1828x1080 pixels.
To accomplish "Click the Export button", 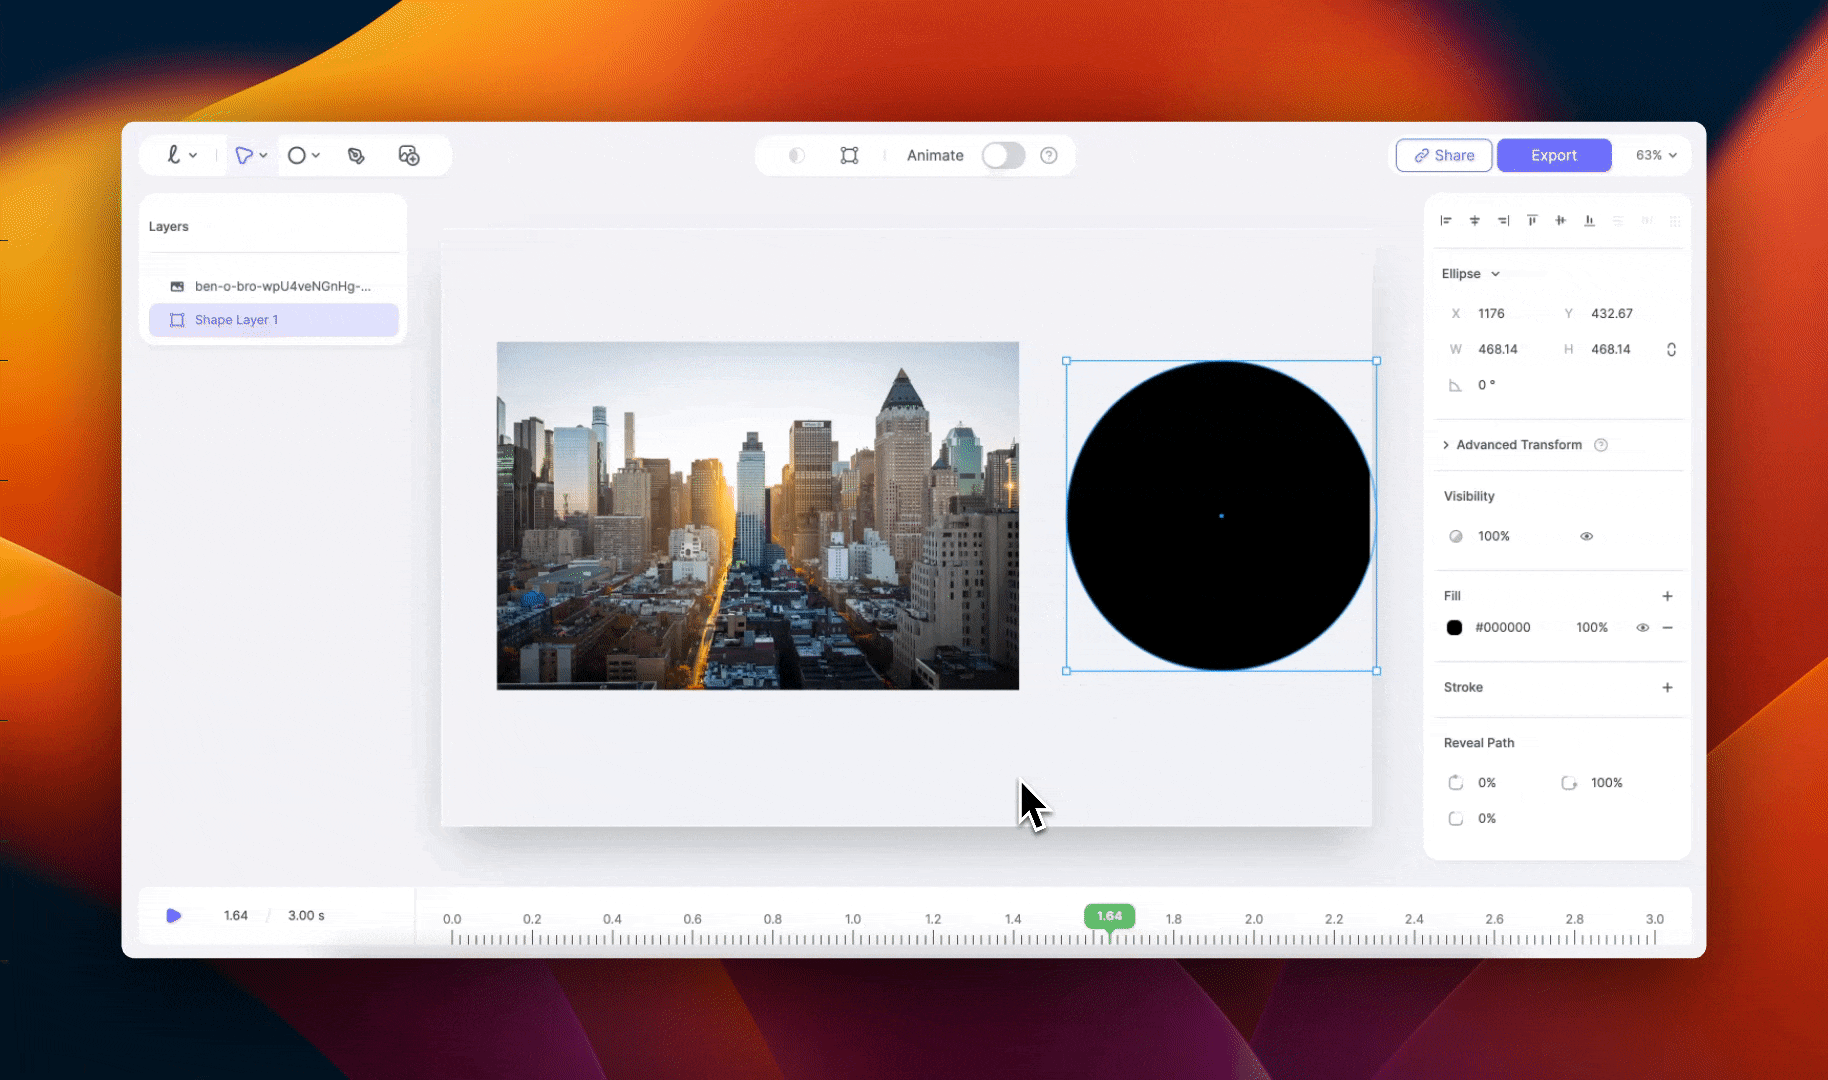I will click(1553, 155).
